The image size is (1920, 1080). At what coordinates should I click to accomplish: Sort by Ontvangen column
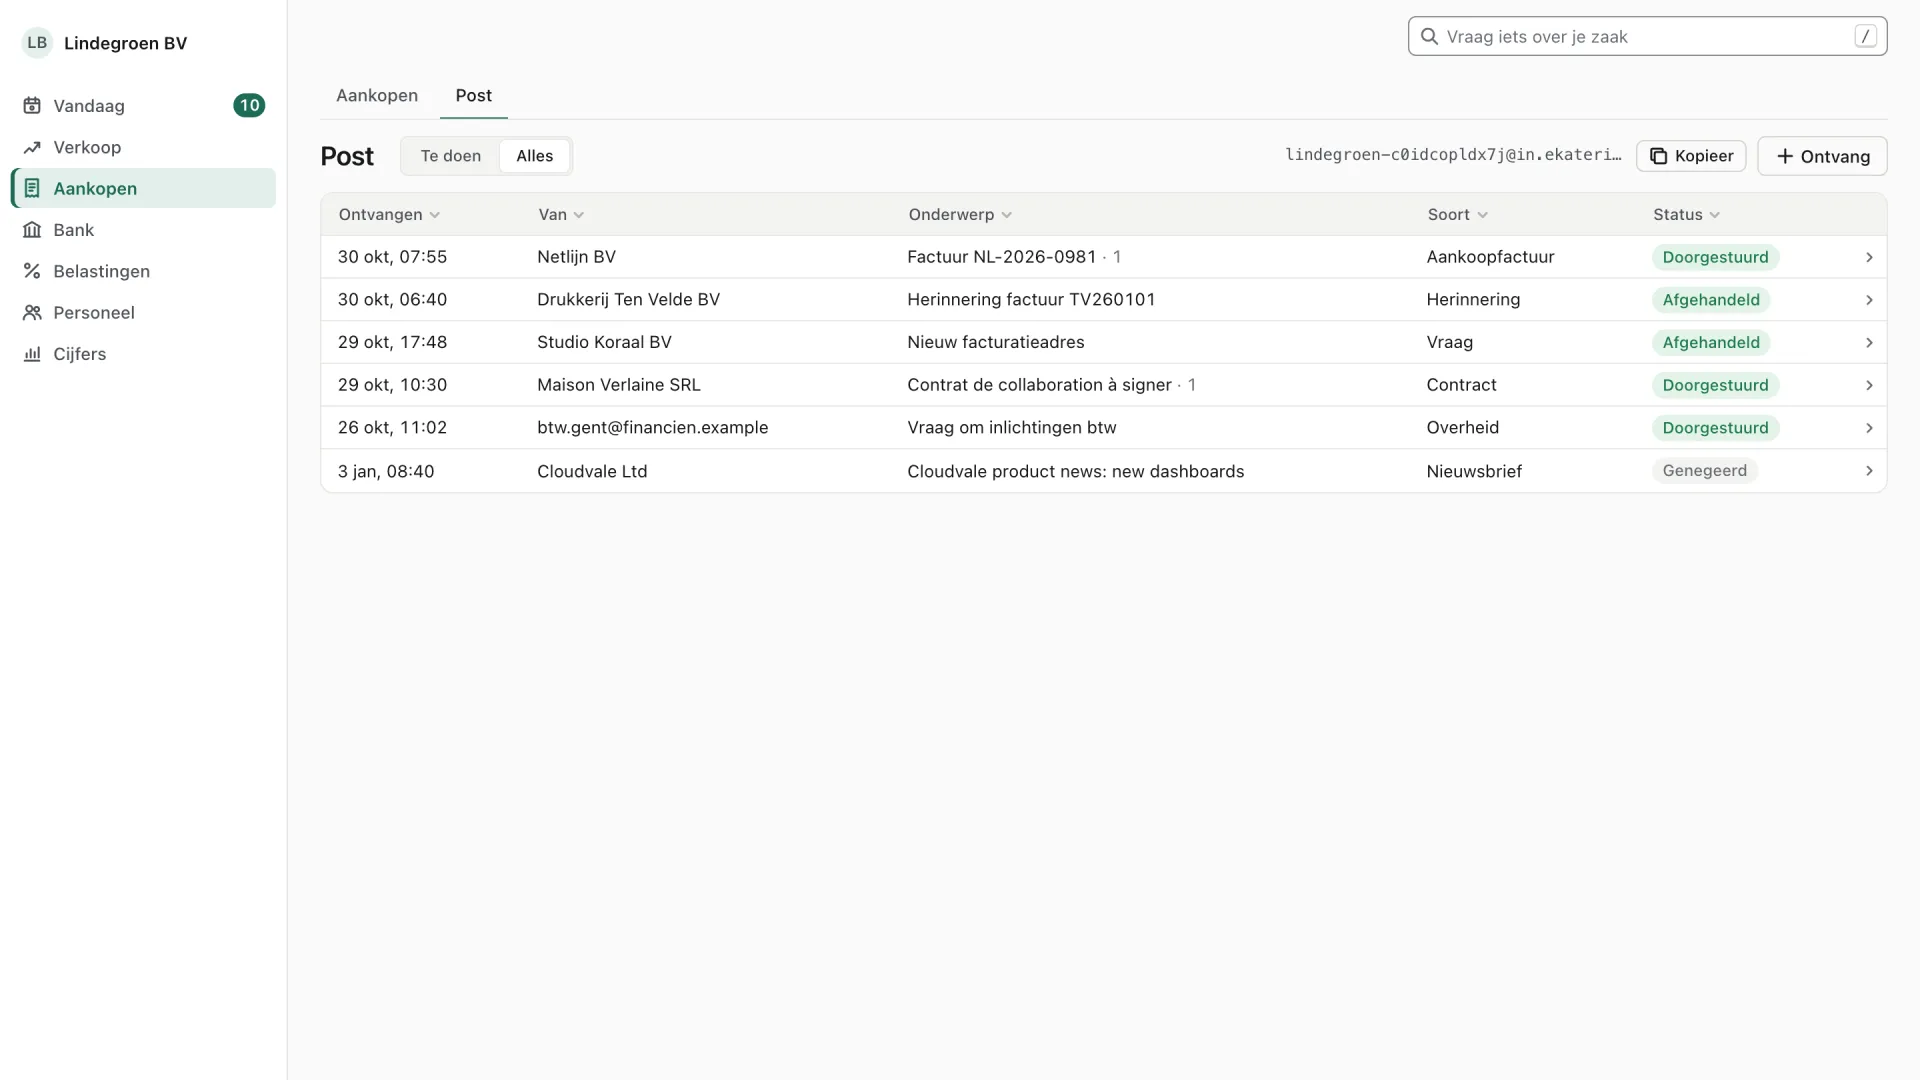(389, 215)
